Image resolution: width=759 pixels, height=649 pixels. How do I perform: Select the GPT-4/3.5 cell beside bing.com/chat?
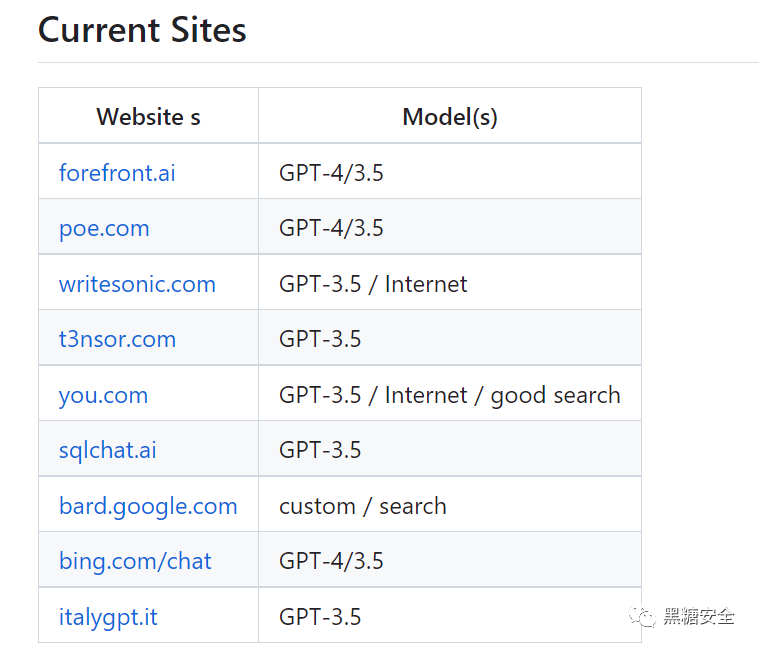point(331,561)
